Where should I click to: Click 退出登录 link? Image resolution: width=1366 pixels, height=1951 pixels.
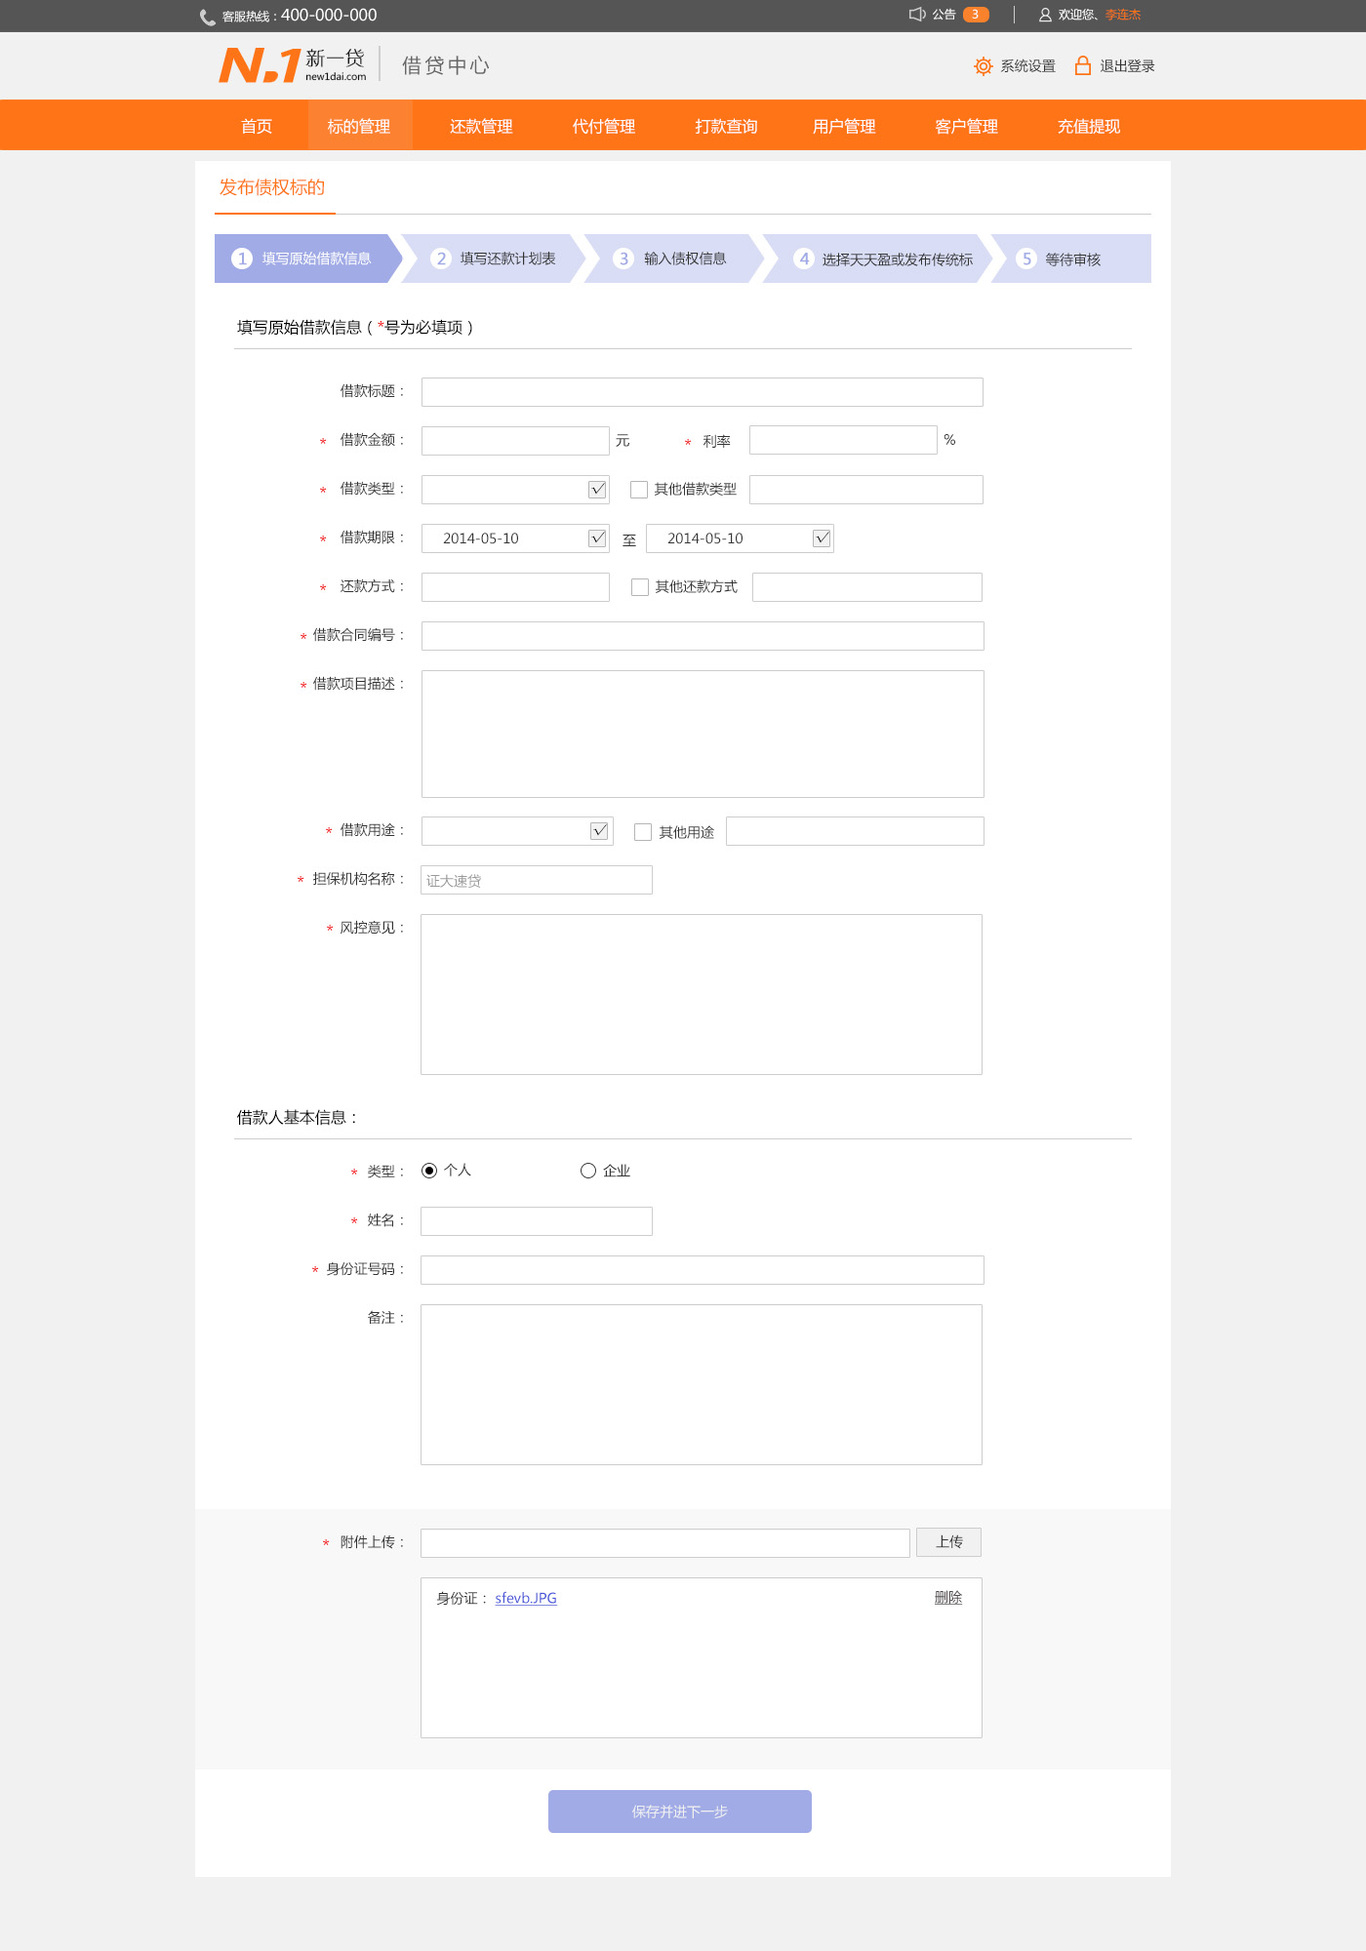coord(1127,66)
